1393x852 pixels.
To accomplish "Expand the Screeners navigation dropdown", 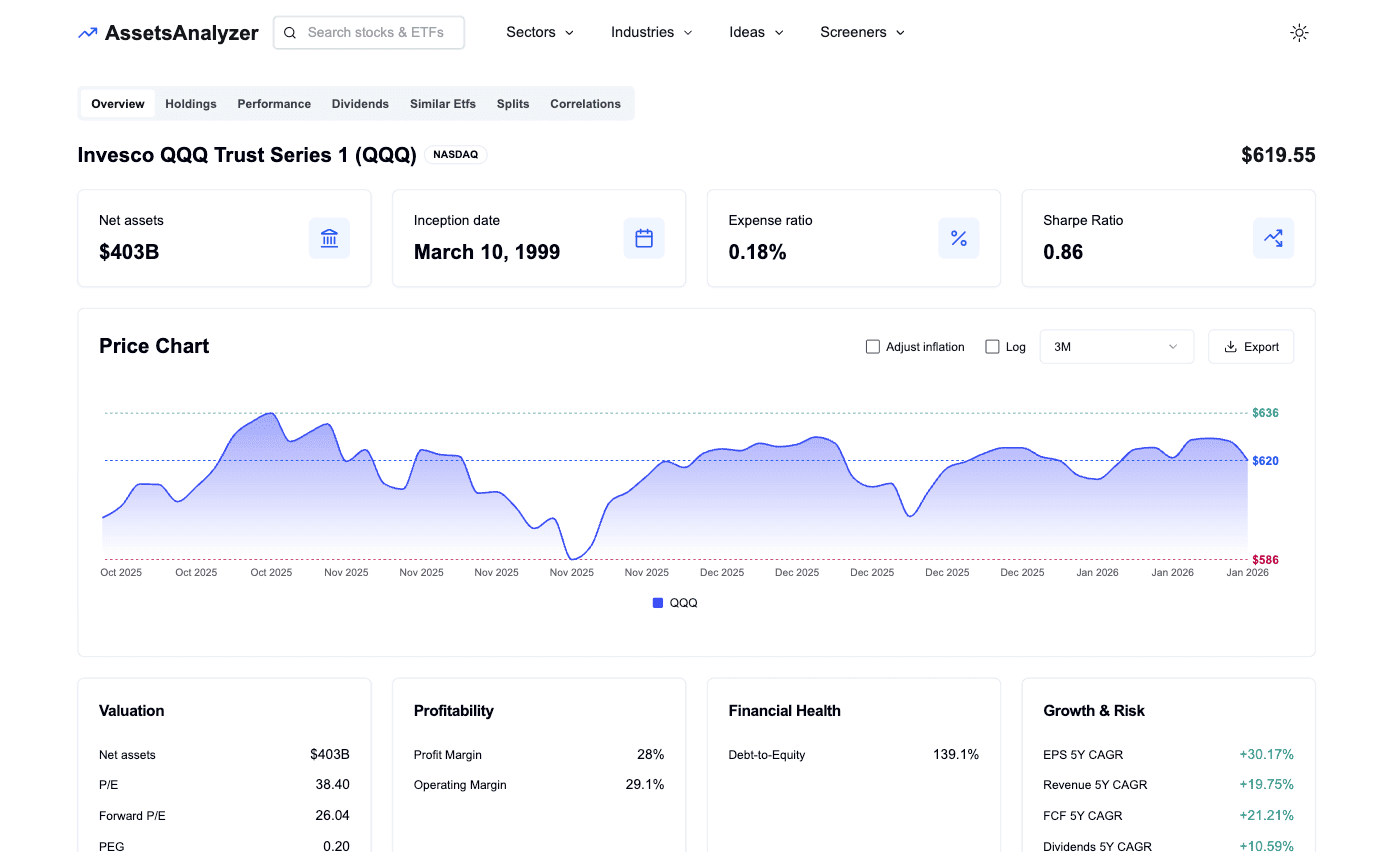I will point(861,32).
